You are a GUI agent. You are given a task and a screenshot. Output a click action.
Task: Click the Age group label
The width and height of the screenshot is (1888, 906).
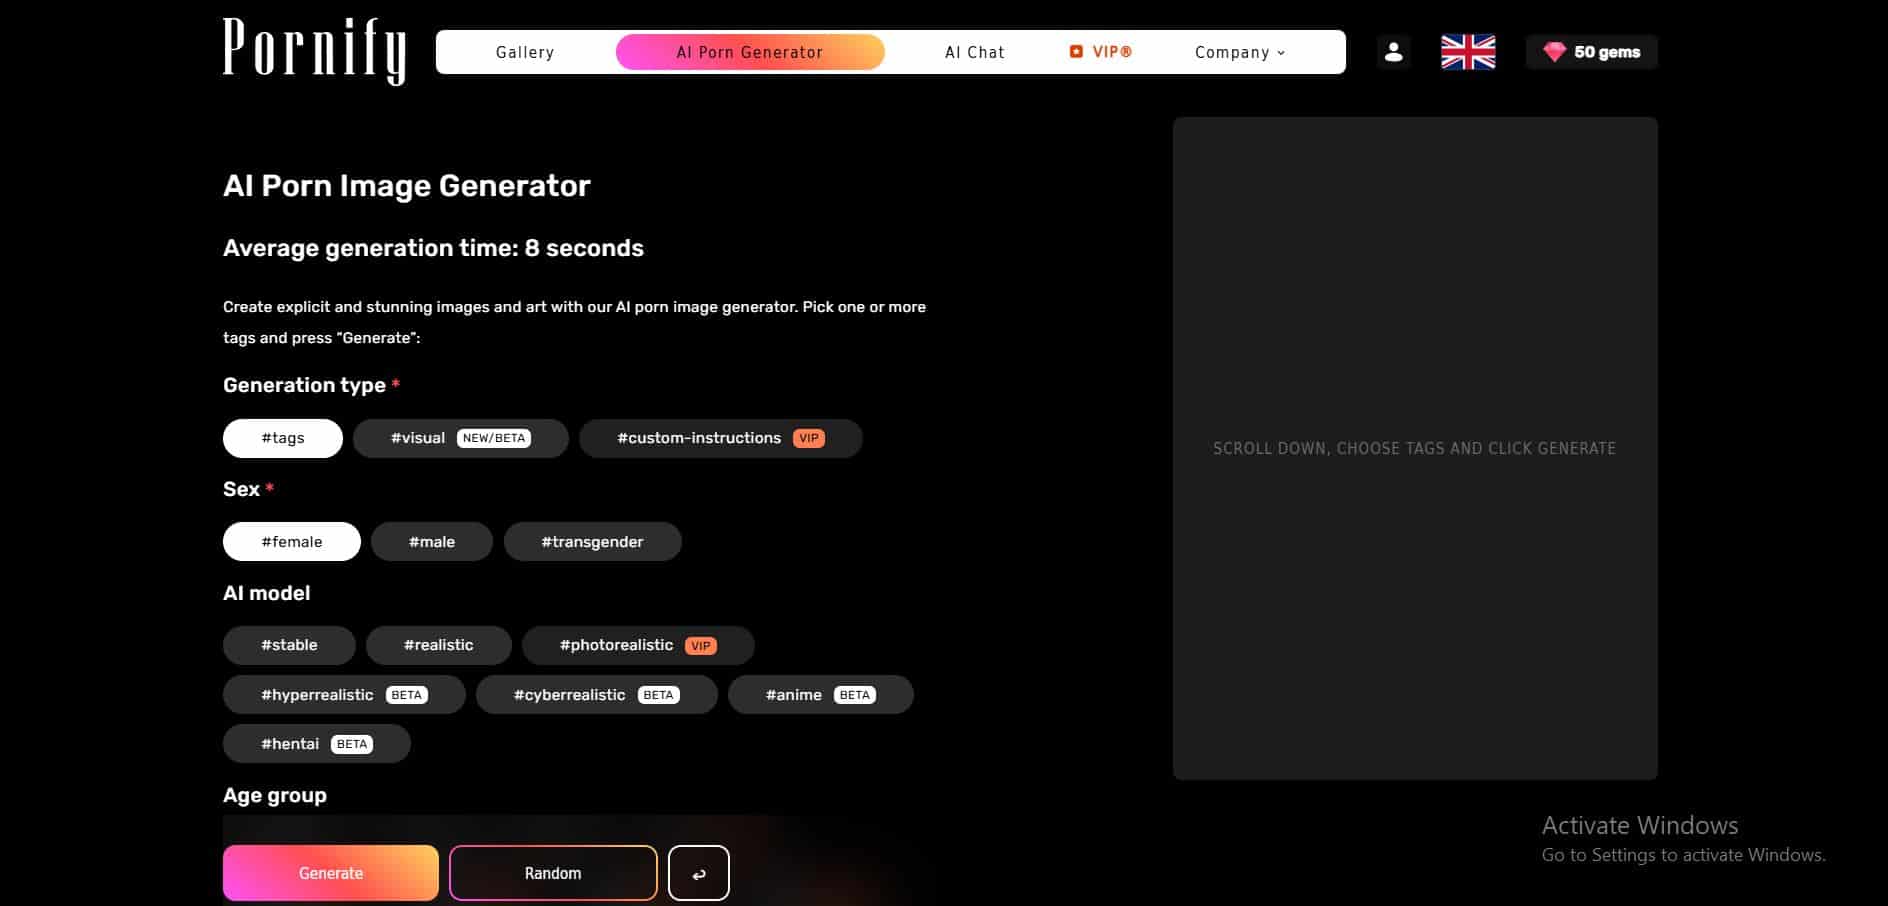click(275, 795)
